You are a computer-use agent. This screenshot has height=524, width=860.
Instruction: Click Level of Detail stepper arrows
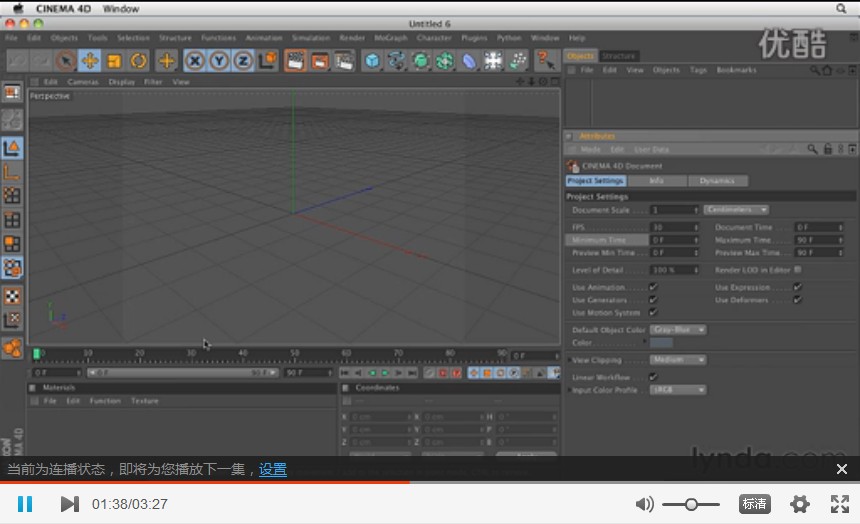[696, 270]
